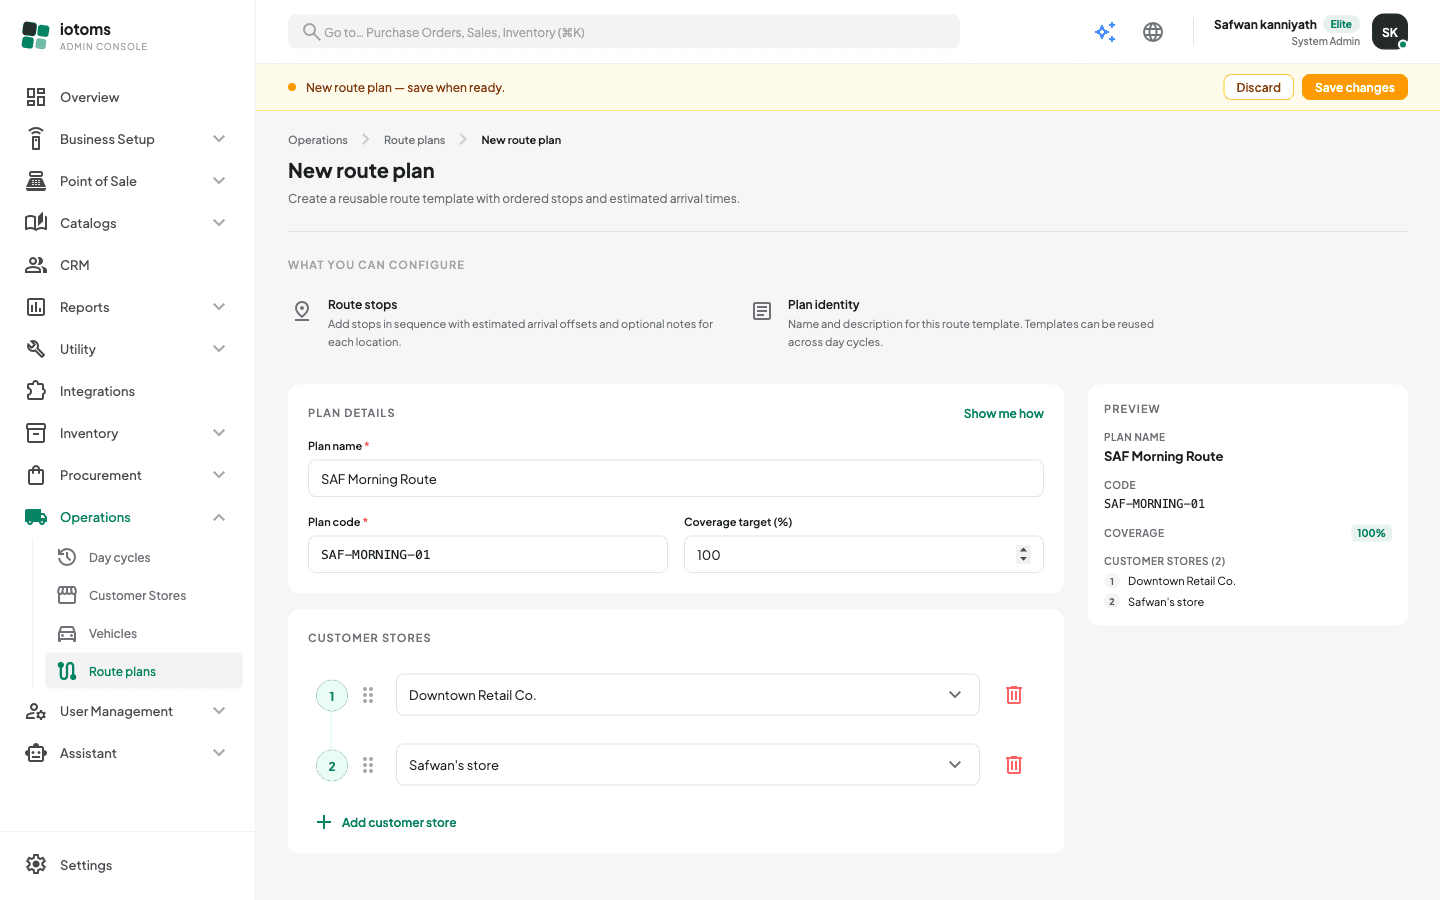Viewport: 1440px width, 900px height.
Task: Click the Route plans breadcrumb link
Action: [414, 140]
